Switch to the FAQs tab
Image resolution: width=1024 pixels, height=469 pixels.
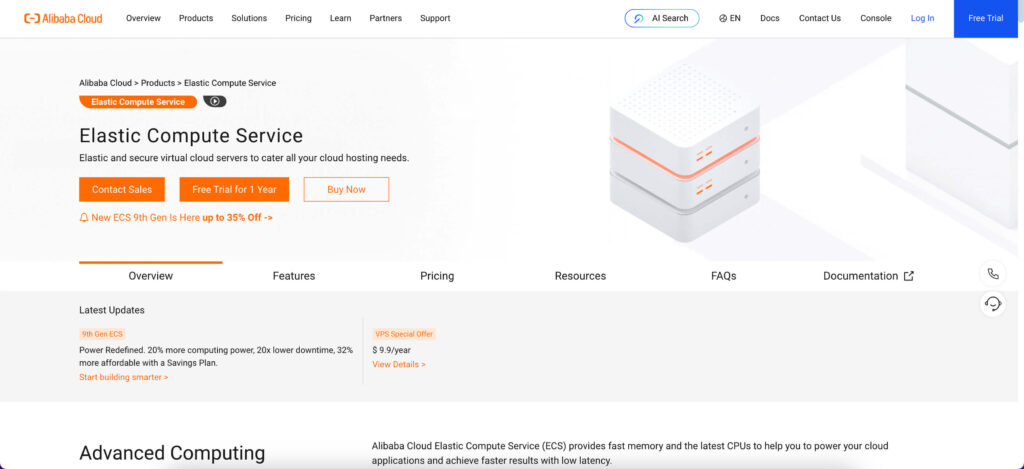[724, 276]
